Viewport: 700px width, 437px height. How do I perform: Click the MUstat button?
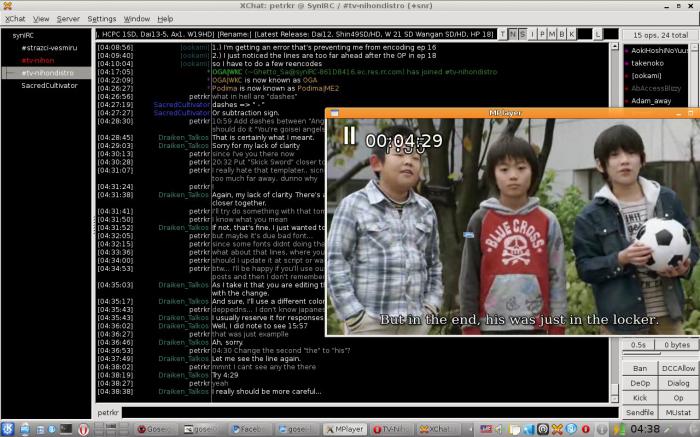678,412
